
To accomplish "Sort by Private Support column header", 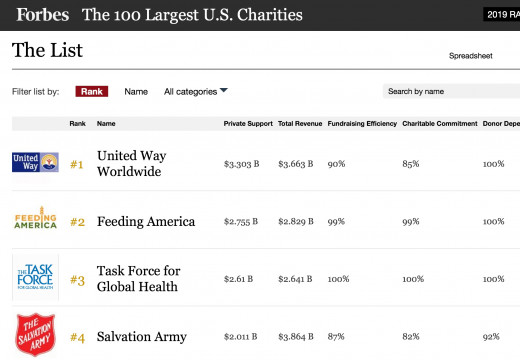I will tap(248, 124).
